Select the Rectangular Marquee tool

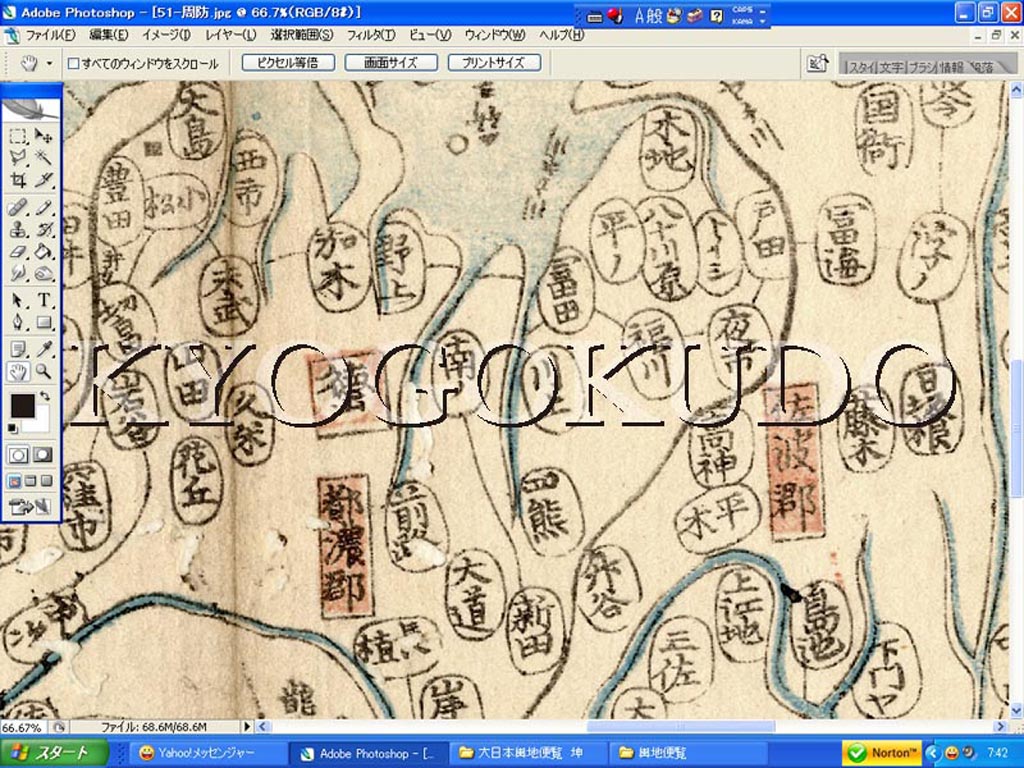pos(18,135)
